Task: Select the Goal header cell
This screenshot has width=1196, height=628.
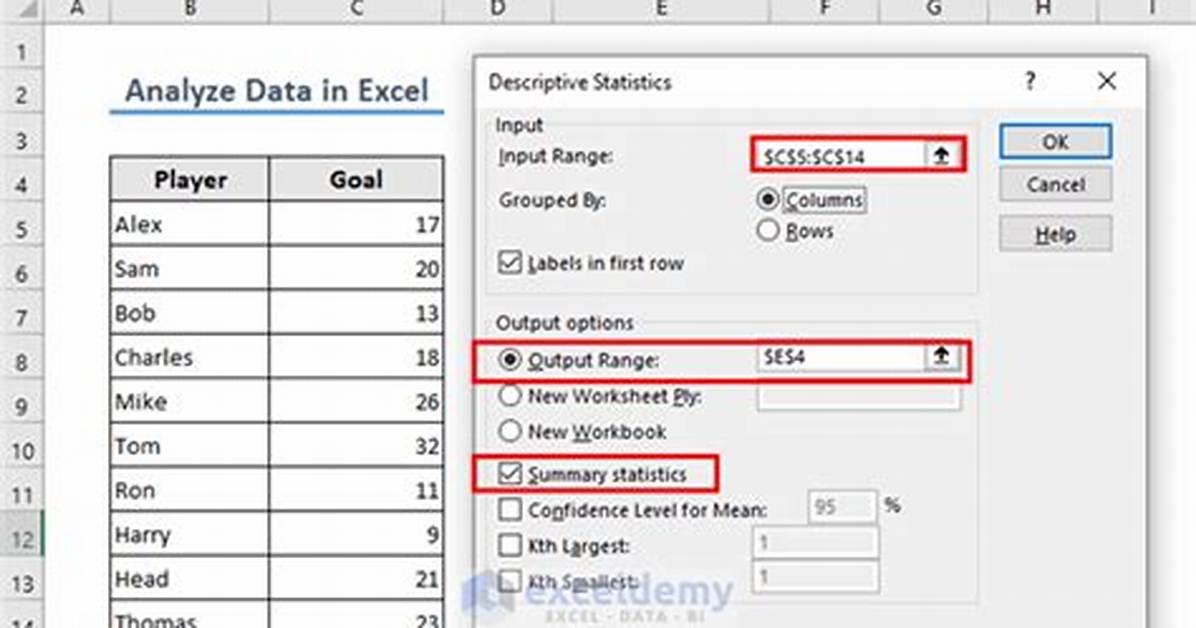Action: [x=356, y=179]
